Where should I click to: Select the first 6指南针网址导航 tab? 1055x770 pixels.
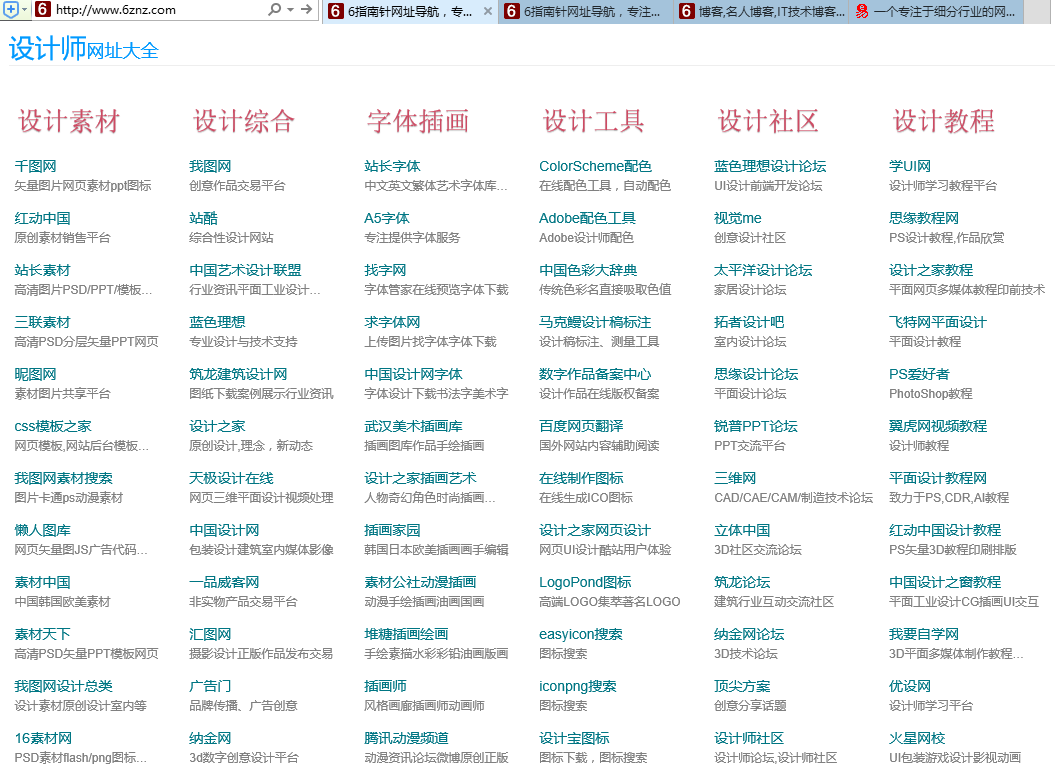click(x=410, y=11)
